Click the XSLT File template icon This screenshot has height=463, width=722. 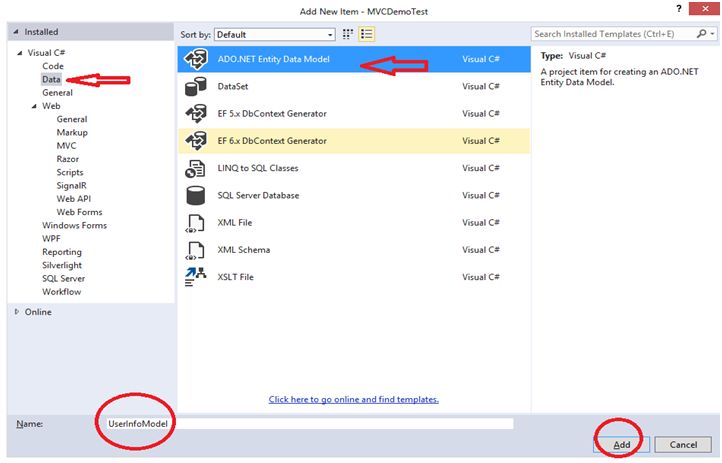coord(196,277)
